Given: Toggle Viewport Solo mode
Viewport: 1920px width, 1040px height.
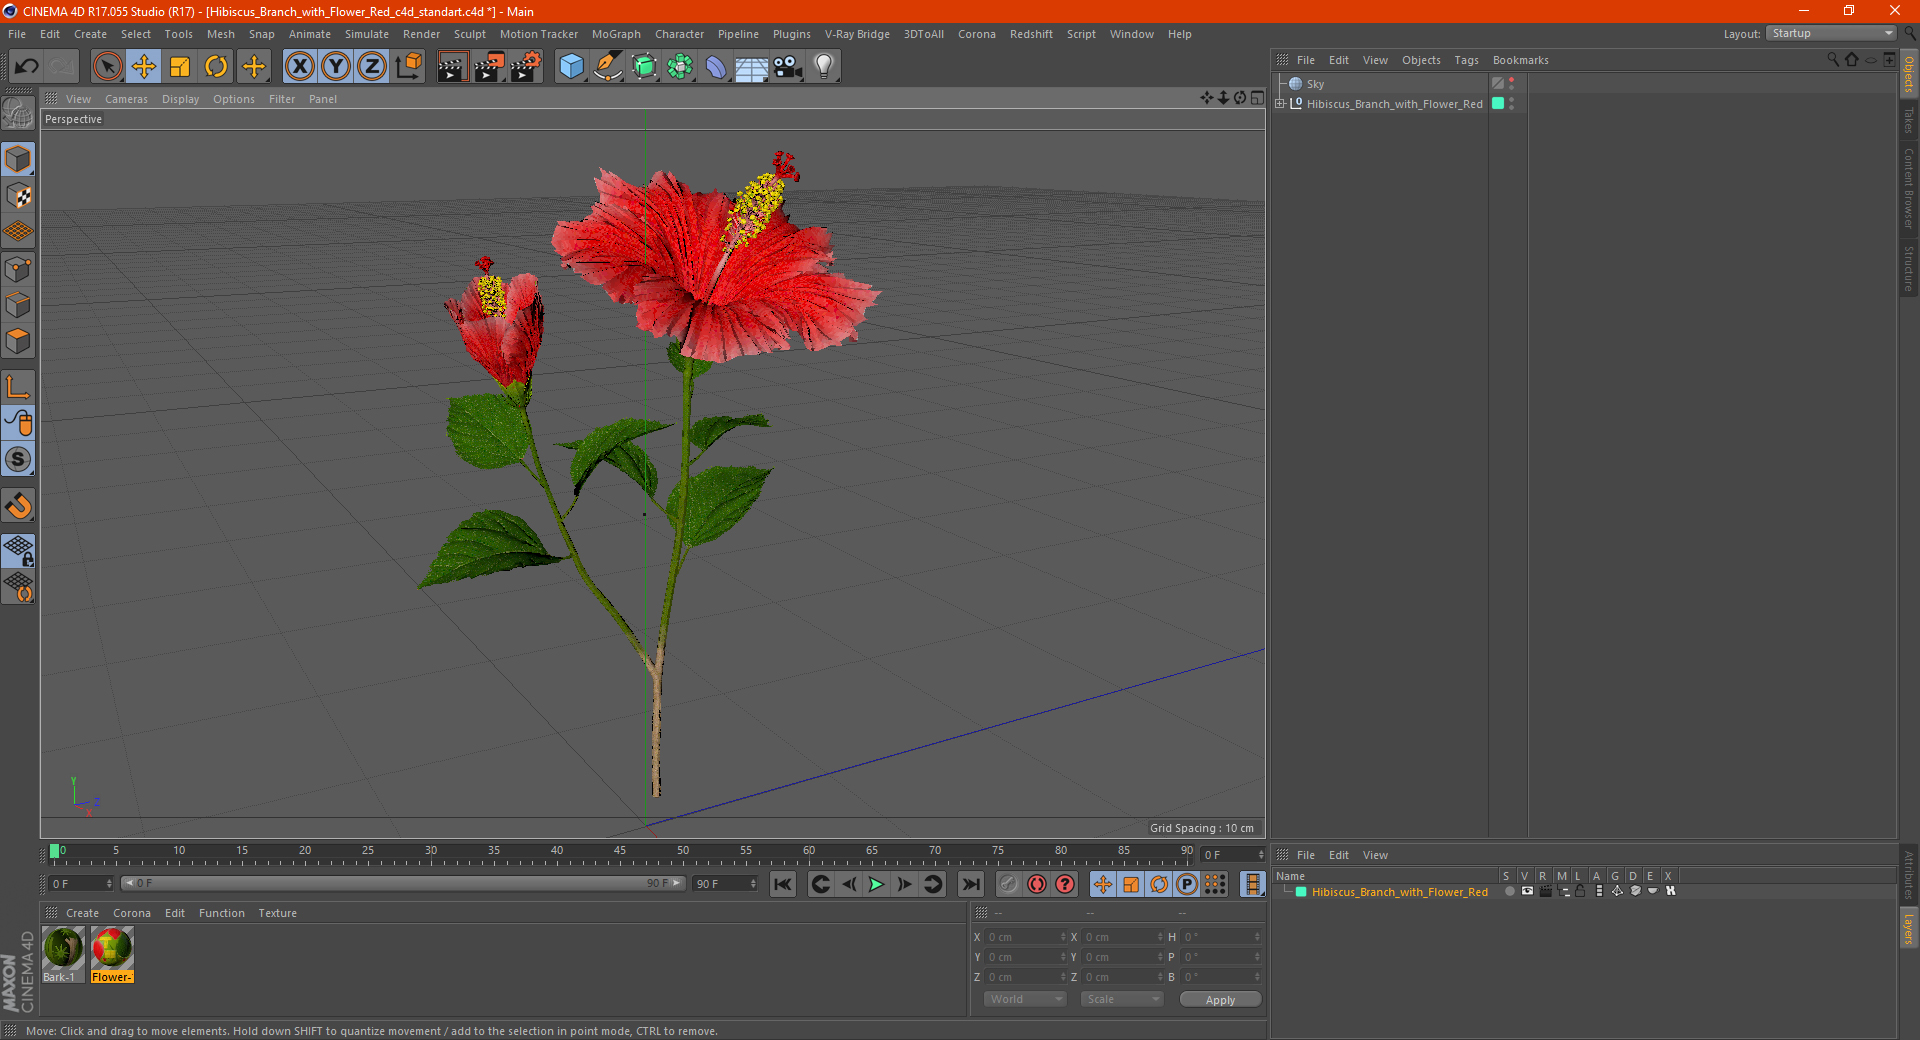Looking at the screenshot, I should [x=18, y=459].
